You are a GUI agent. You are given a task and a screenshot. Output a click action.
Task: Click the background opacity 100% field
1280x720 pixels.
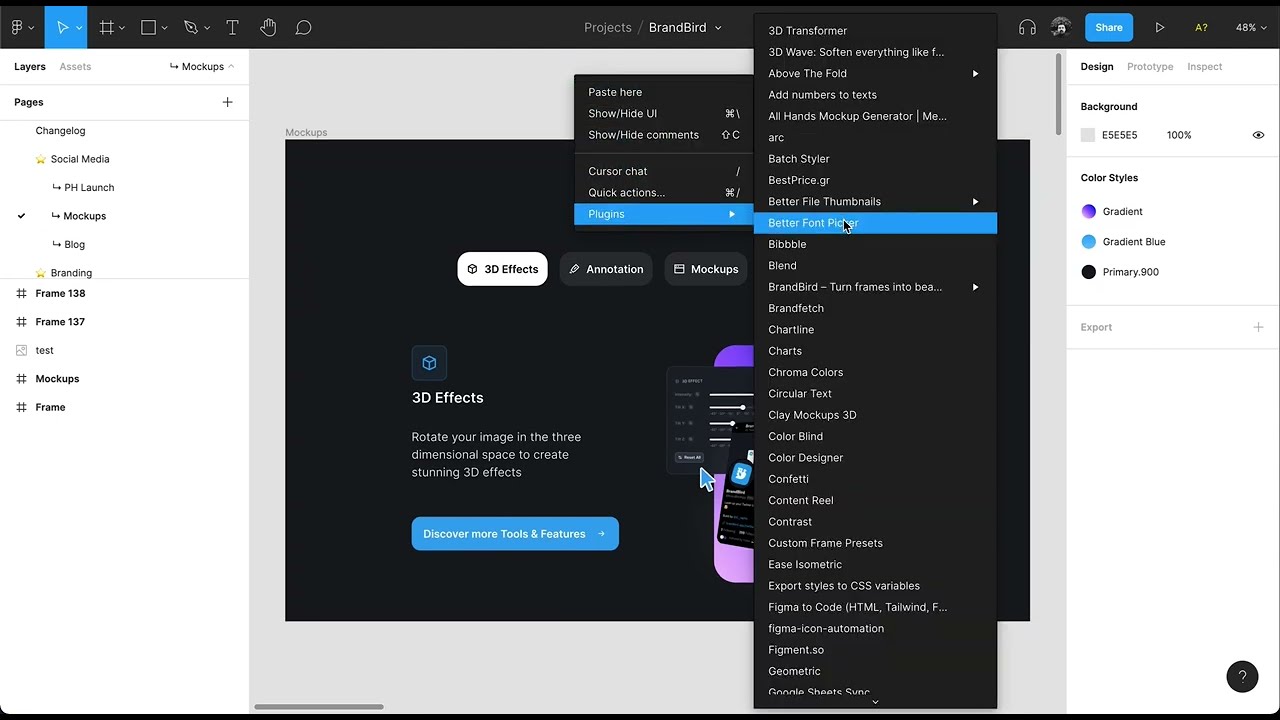1179,135
